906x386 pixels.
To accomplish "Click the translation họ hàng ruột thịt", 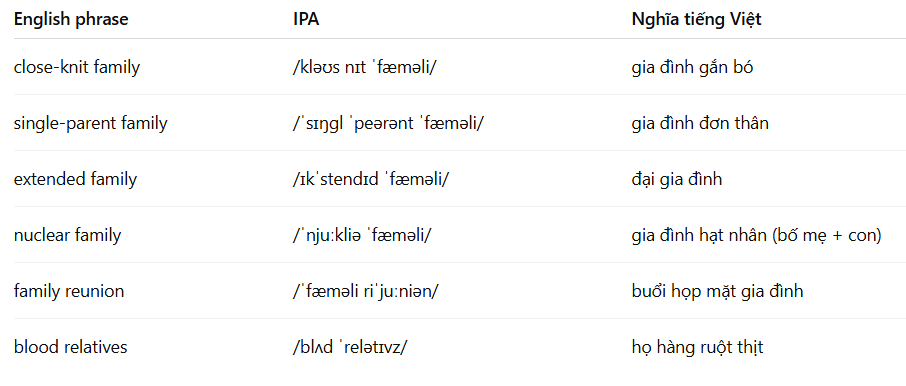I will 697,347.
